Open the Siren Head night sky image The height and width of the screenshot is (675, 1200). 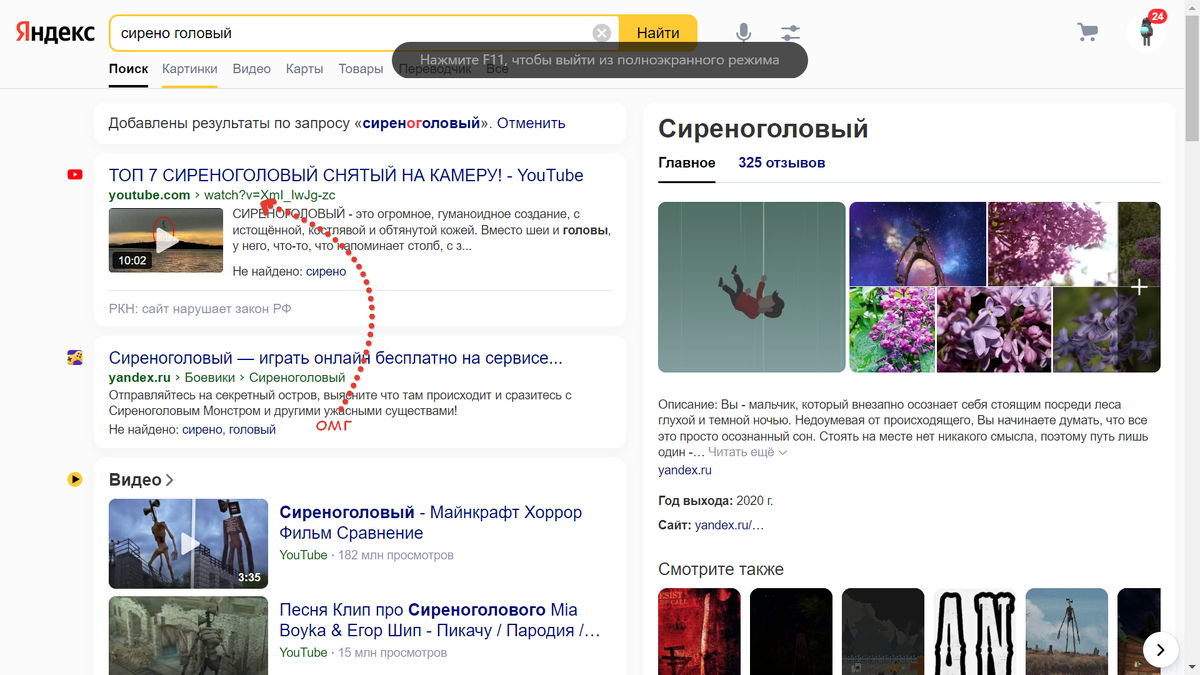917,243
